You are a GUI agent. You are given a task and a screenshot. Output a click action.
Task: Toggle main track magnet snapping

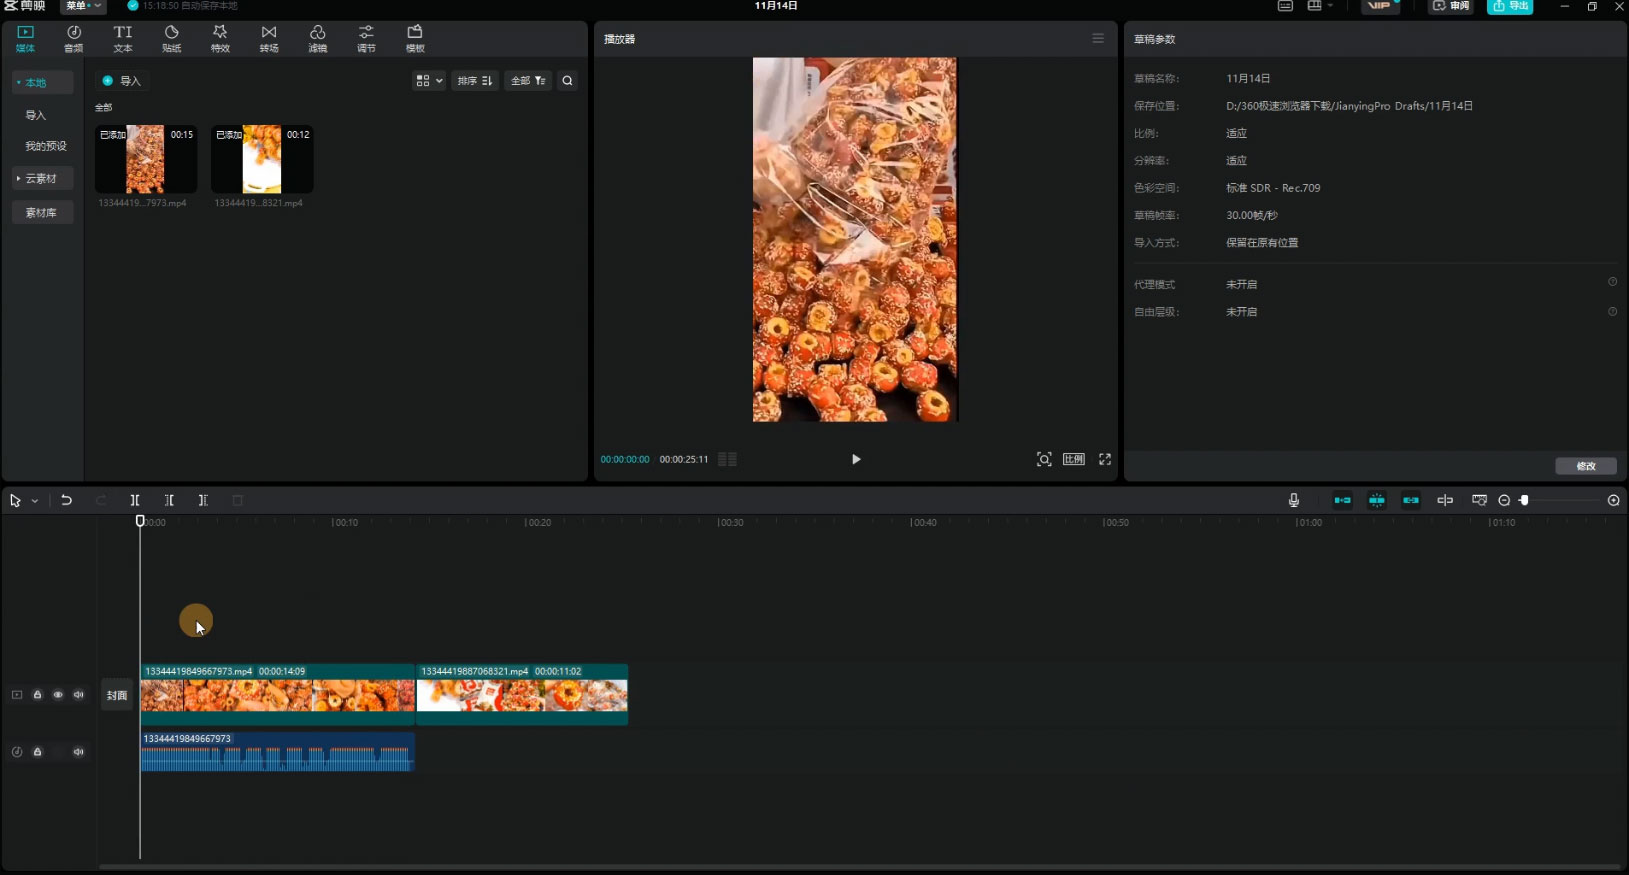click(1342, 500)
